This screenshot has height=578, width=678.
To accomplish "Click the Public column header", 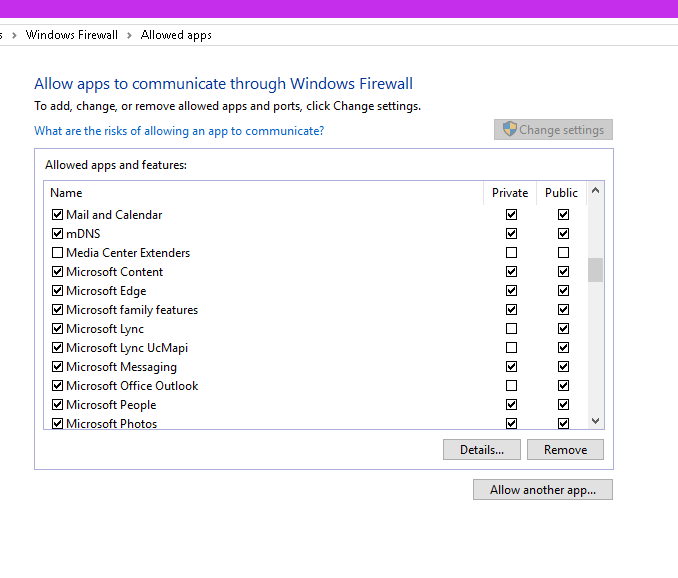I will pos(561,193).
